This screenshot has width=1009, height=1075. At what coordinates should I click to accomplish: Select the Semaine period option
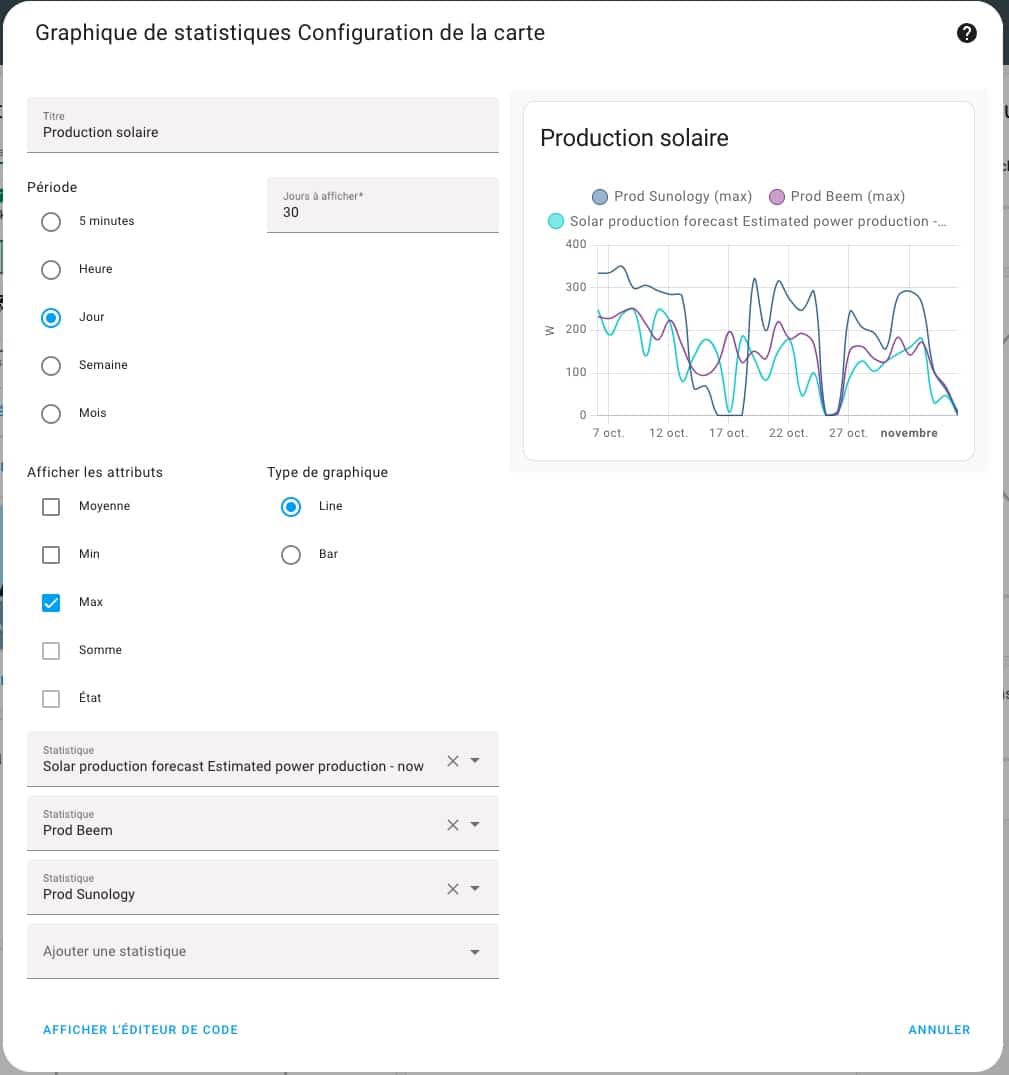51,366
